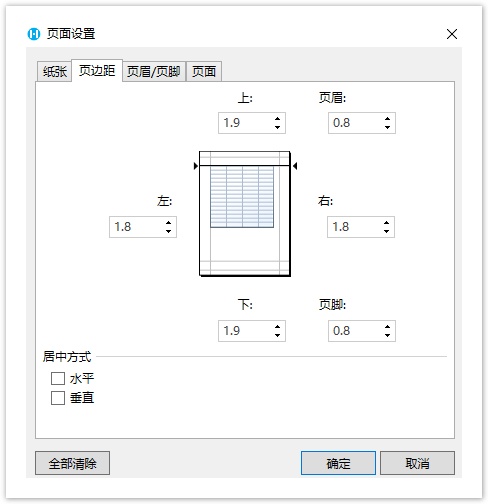Decrease the 左 left margin value
Viewport: 488px width, 504px height.
(x=168, y=231)
